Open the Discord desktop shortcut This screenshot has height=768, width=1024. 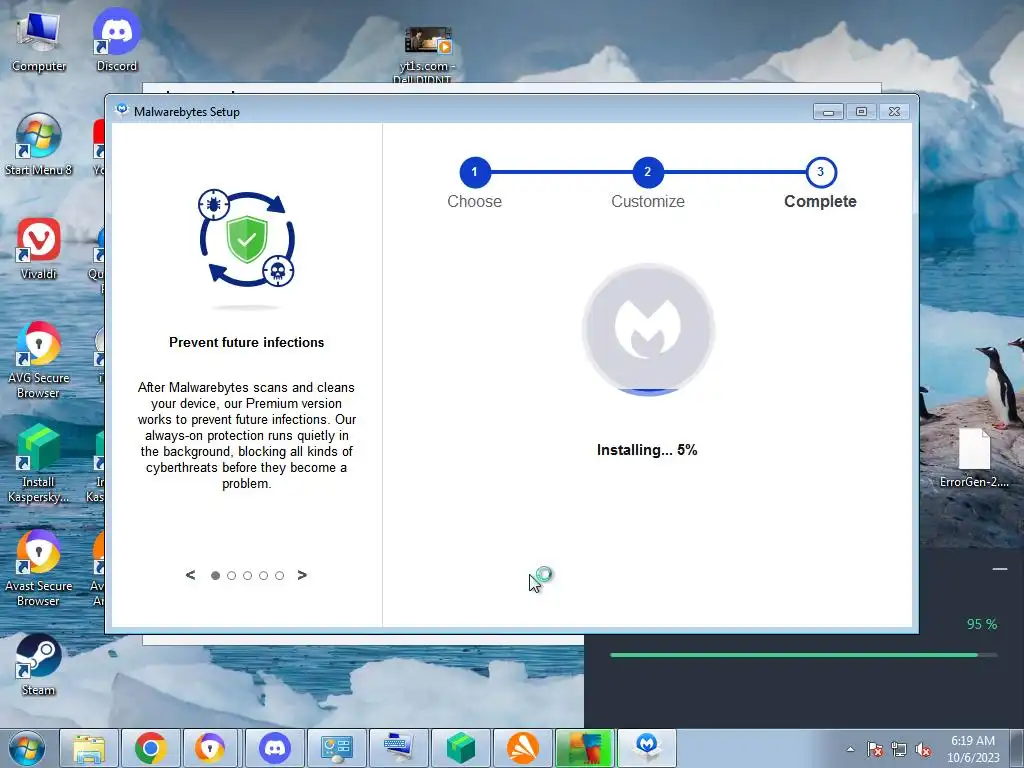pyautogui.click(x=116, y=40)
